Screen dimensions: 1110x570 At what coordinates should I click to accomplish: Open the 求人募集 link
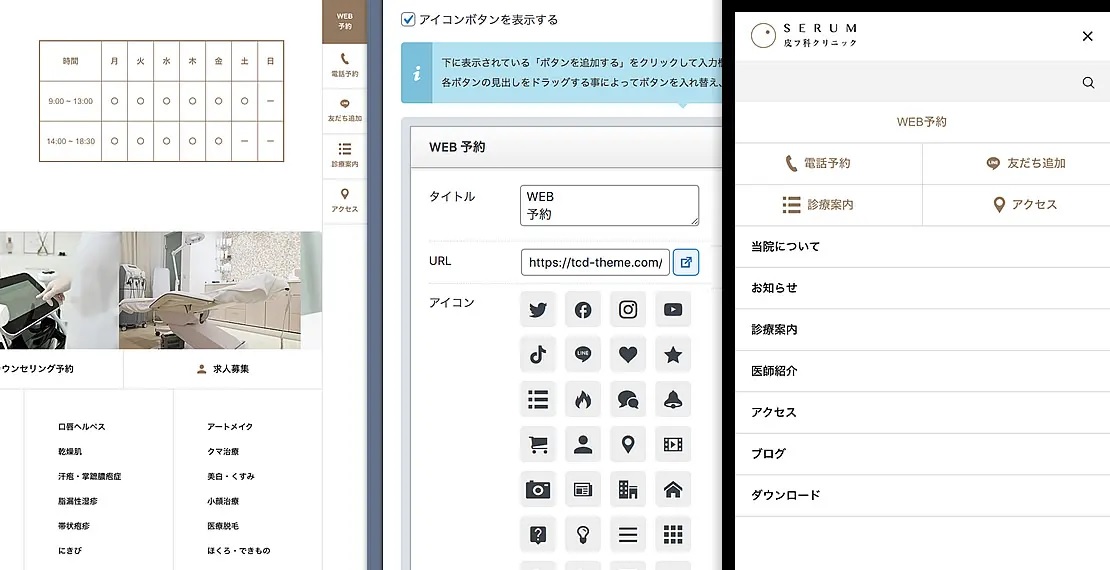tap(223, 369)
